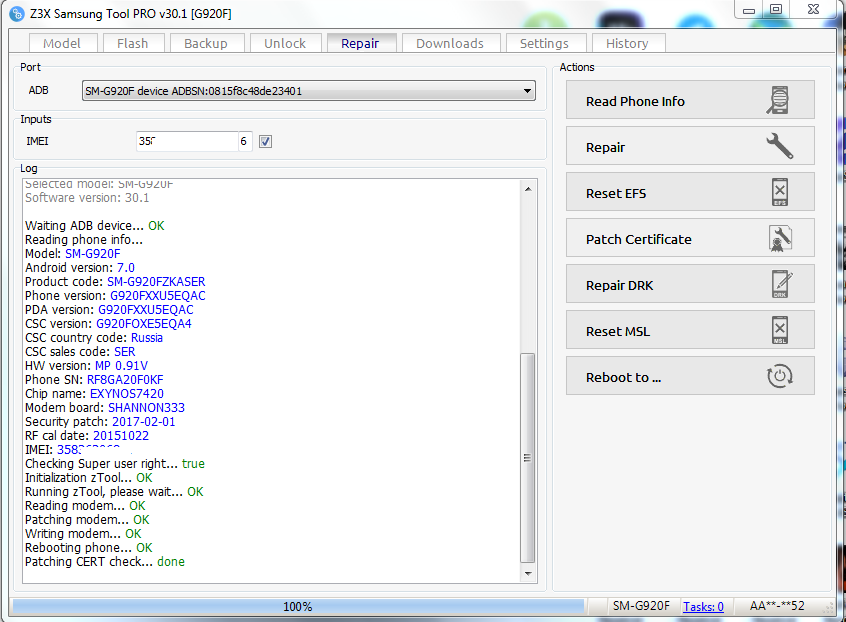
Task: Click the MSL phone icon on Reset MSL
Action: point(780,330)
